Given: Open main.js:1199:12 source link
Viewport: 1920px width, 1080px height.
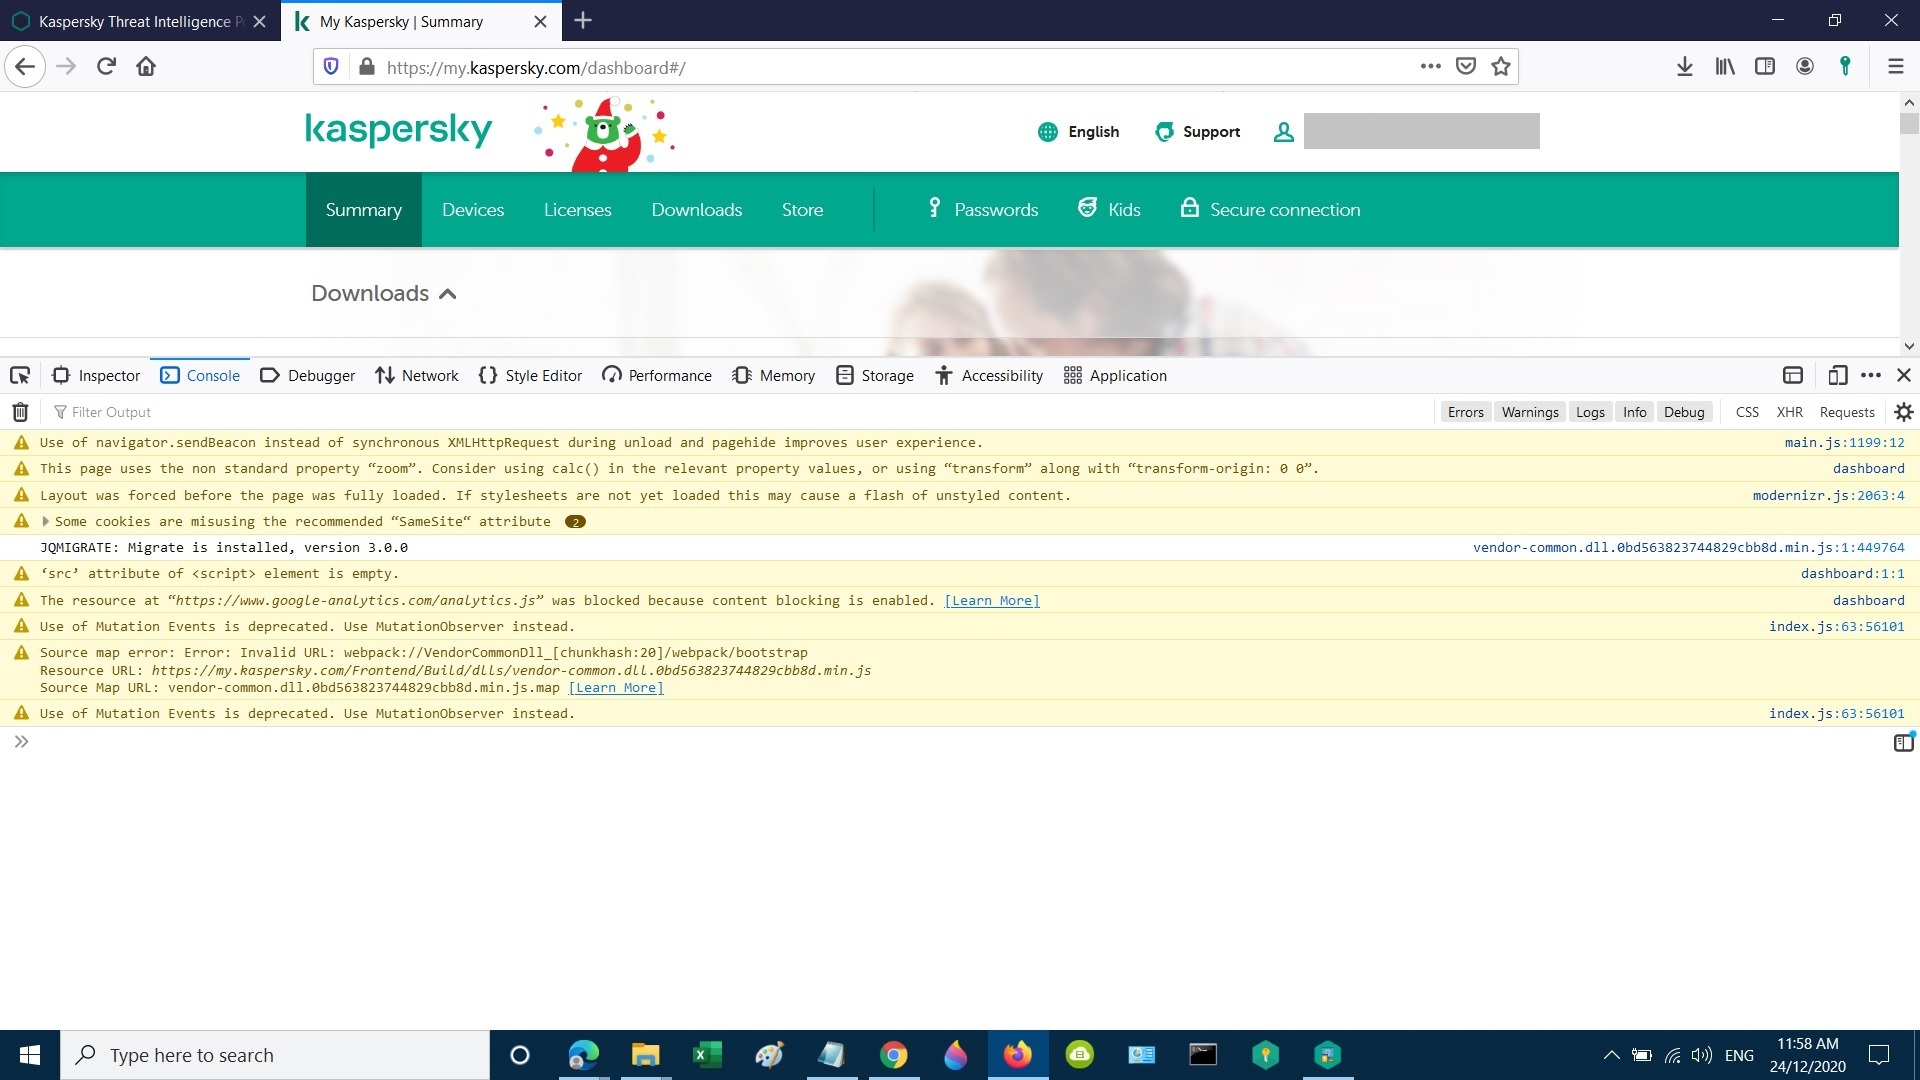Looking at the screenshot, I should (x=1844, y=442).
